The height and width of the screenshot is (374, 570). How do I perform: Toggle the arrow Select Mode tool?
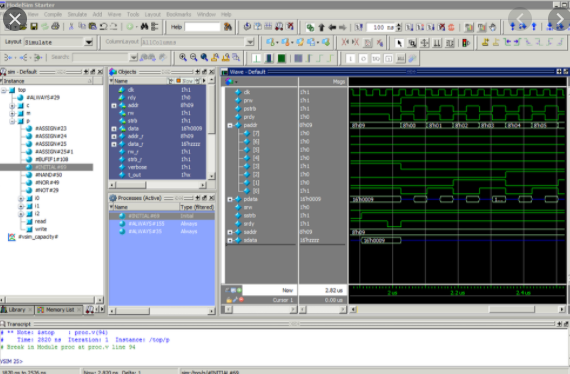click(x=400, y=43)
